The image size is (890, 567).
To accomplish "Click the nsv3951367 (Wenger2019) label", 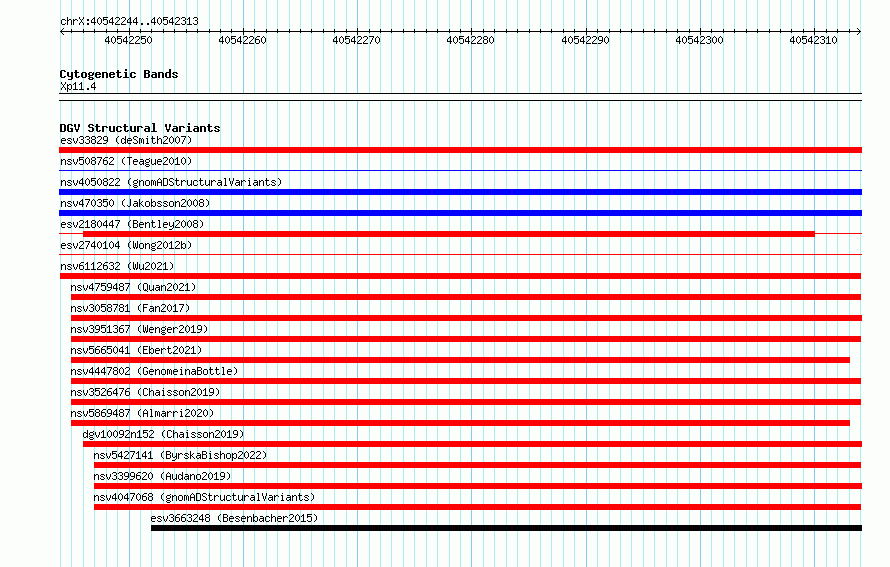I will [139, 329].
